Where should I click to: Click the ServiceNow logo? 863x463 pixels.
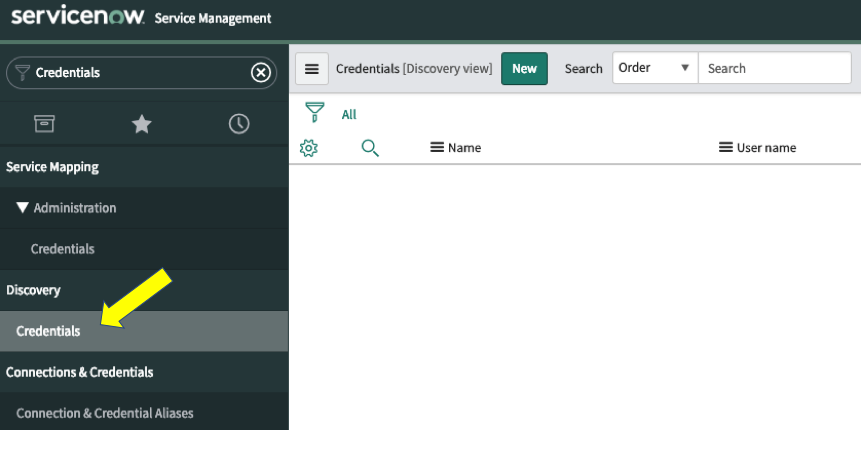pos(78,15)
